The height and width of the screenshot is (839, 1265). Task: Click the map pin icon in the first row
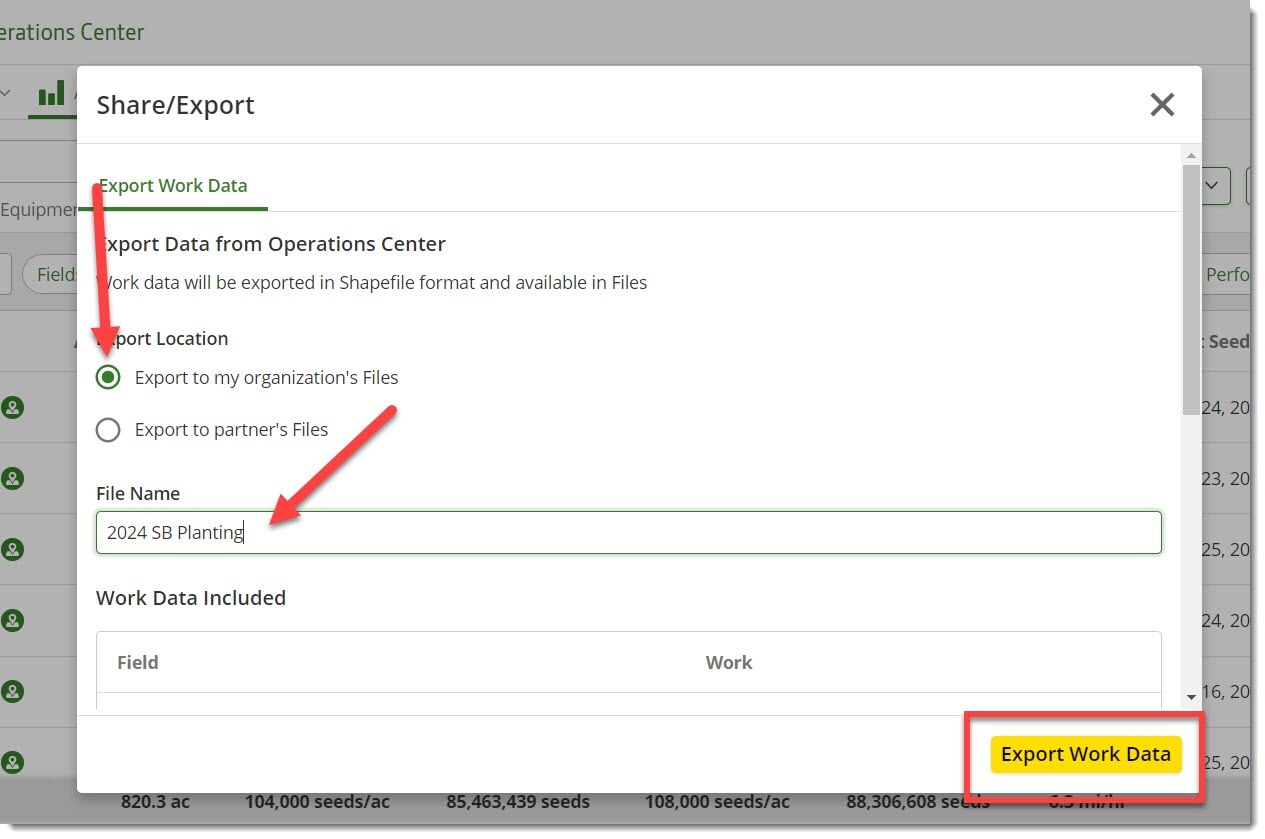[x=14, y=407]
